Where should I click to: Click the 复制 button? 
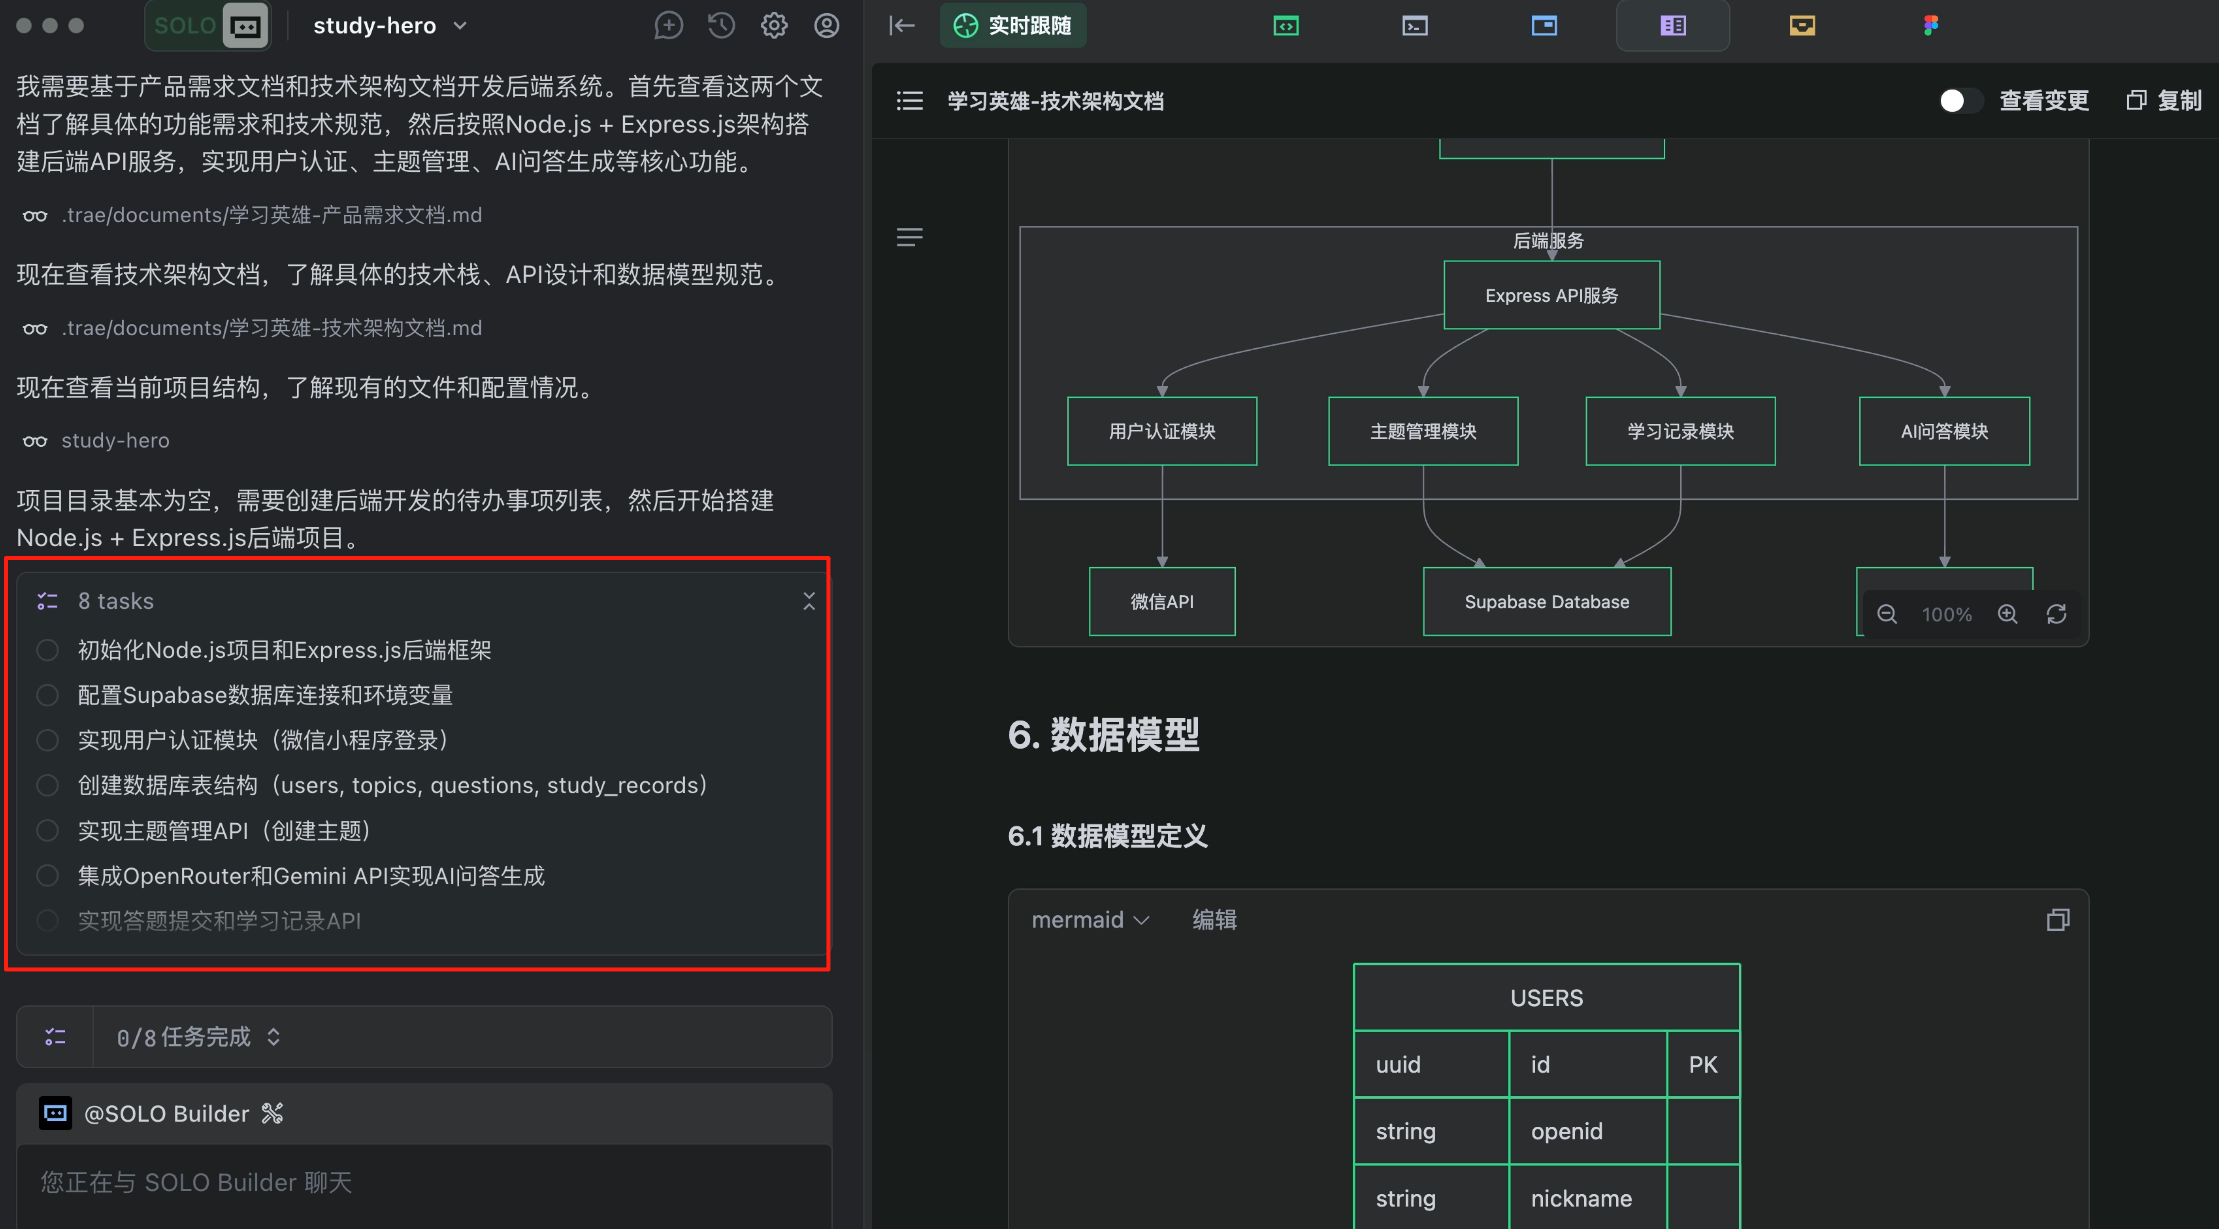point(2164,101)
